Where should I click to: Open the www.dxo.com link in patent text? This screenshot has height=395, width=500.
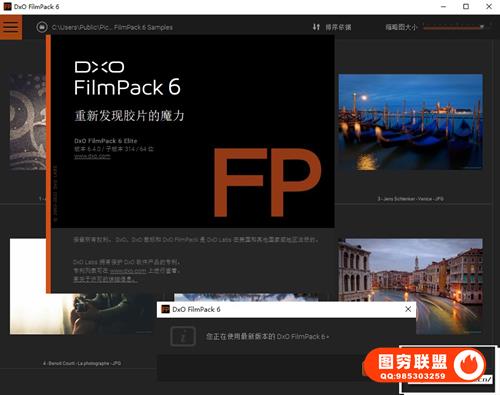(128, 271)
